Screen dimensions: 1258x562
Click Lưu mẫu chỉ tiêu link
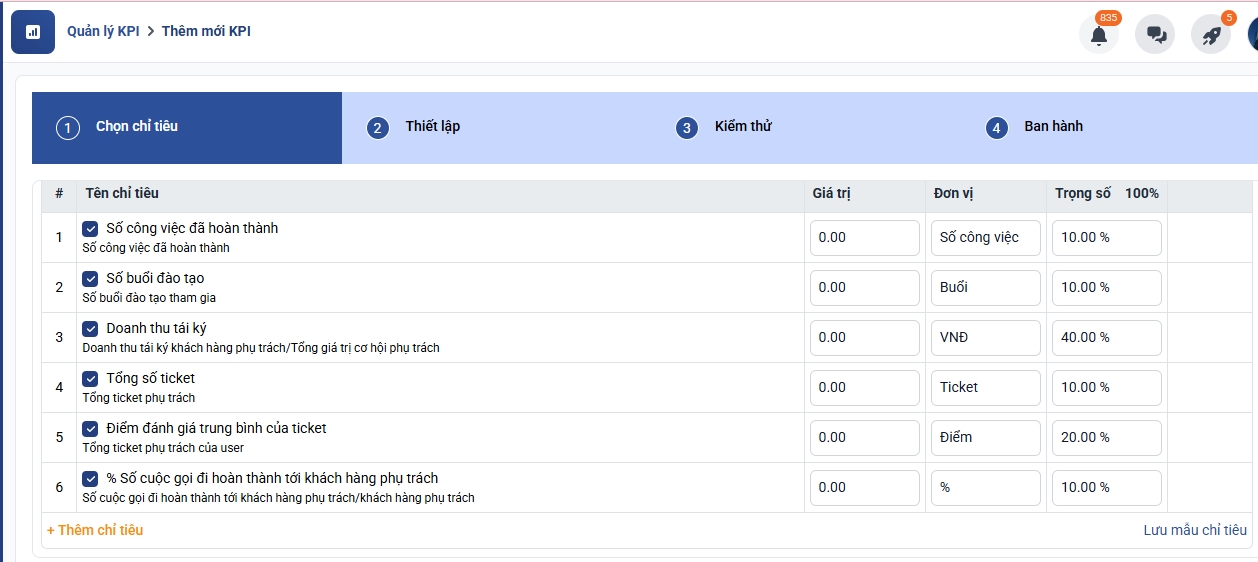[x=1195, y=530]
